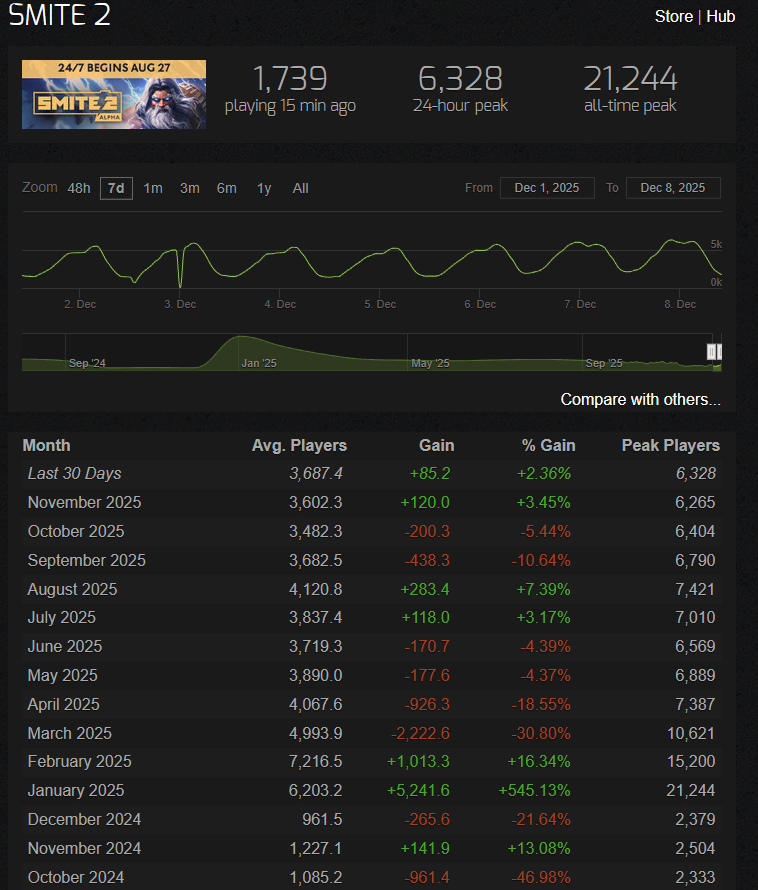
Task: Click the 4,120.8 average players cell
Action: point(316,589)
